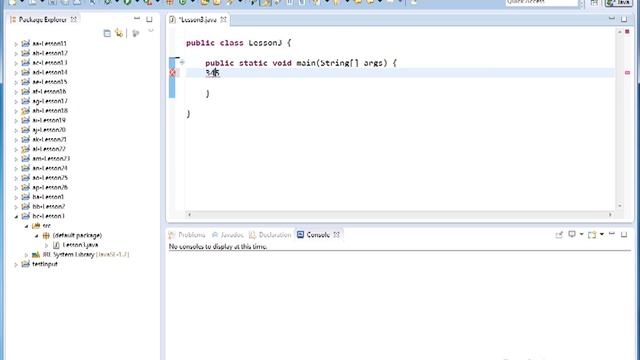Click the focus-on-task icon in Package Explorer toolbar
Image resolution: width=640 pixels, height=360 pixels.
[x=136, y=33]
